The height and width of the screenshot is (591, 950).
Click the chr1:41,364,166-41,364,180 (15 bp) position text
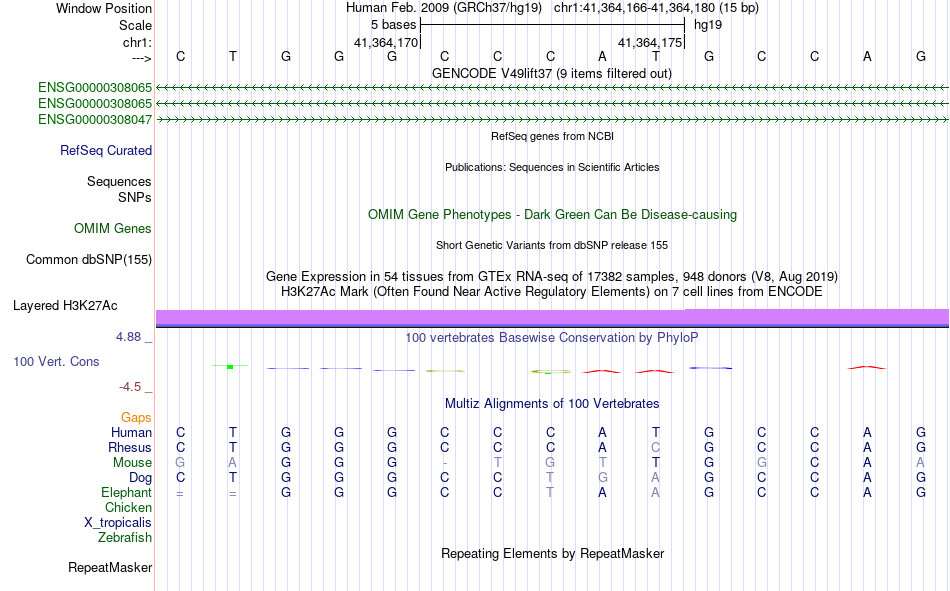pos(656,8)
